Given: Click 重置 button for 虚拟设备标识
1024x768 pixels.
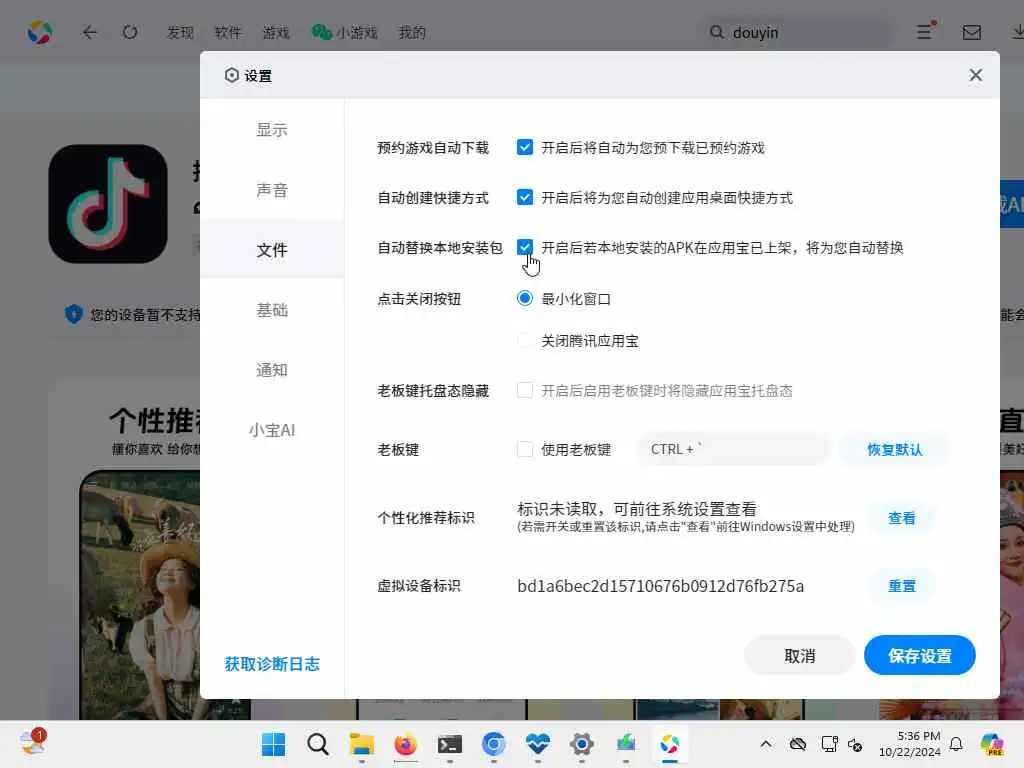Looking at the screenshot, I should (x=901, y=586).
